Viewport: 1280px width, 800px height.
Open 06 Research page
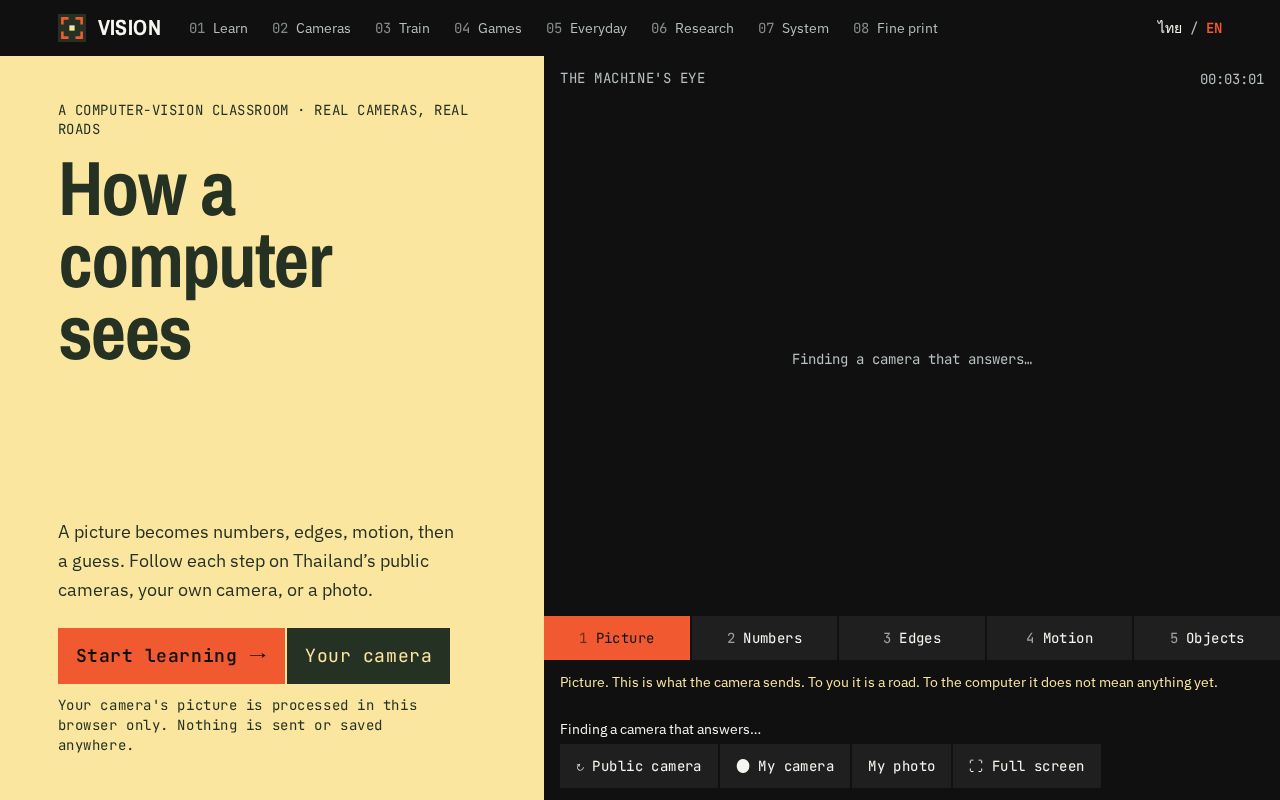692,28
